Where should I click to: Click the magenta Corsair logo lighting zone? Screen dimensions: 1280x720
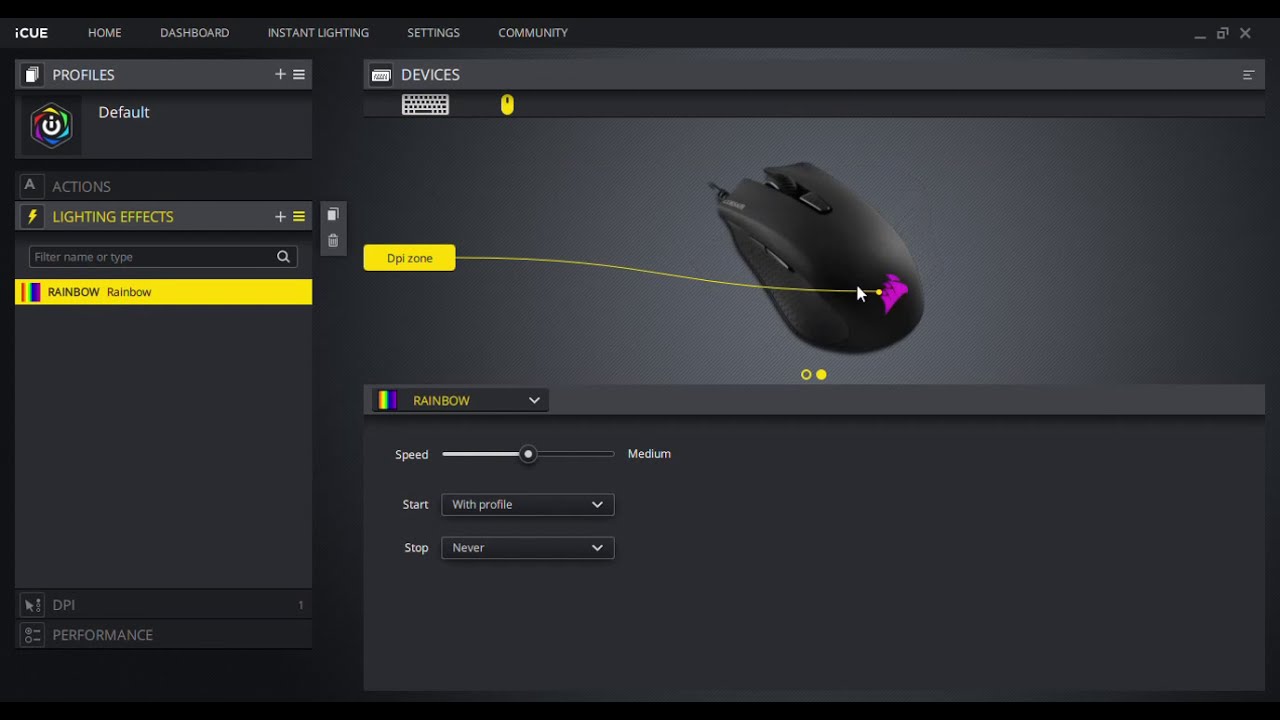pos(894,293)
